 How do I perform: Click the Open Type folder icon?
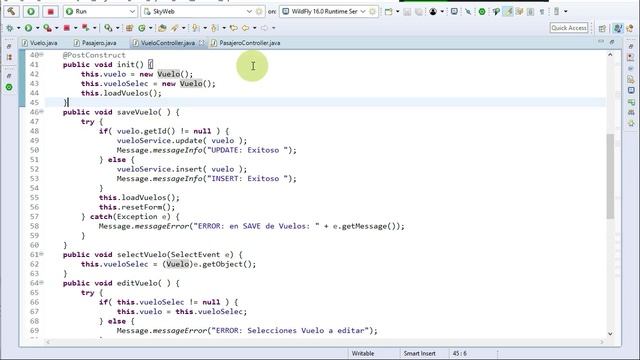162,28
